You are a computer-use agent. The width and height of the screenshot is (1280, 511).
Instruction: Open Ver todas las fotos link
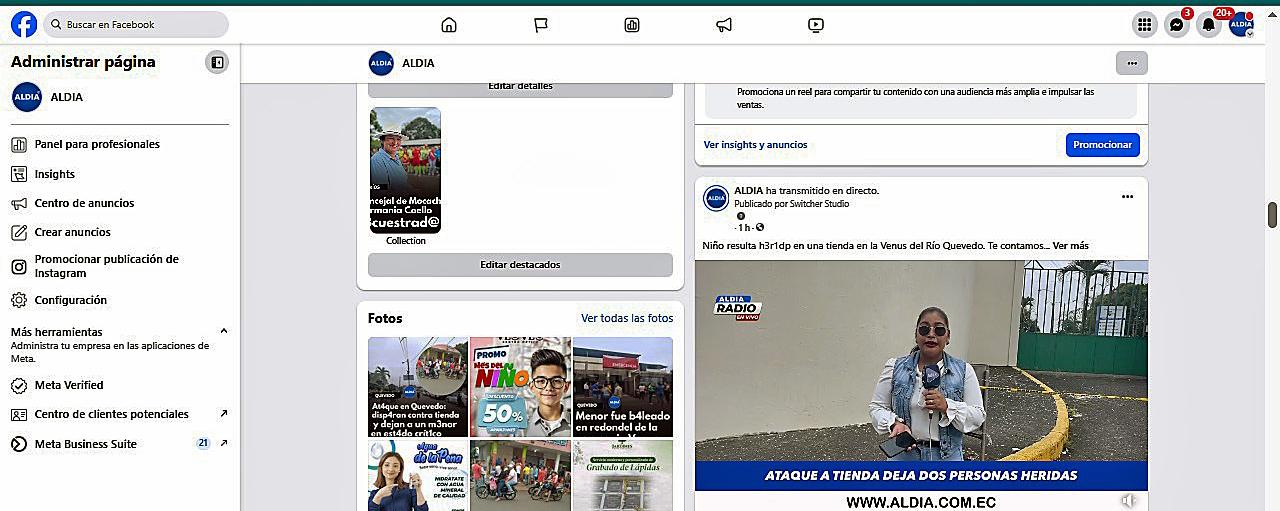click(627, 318)
